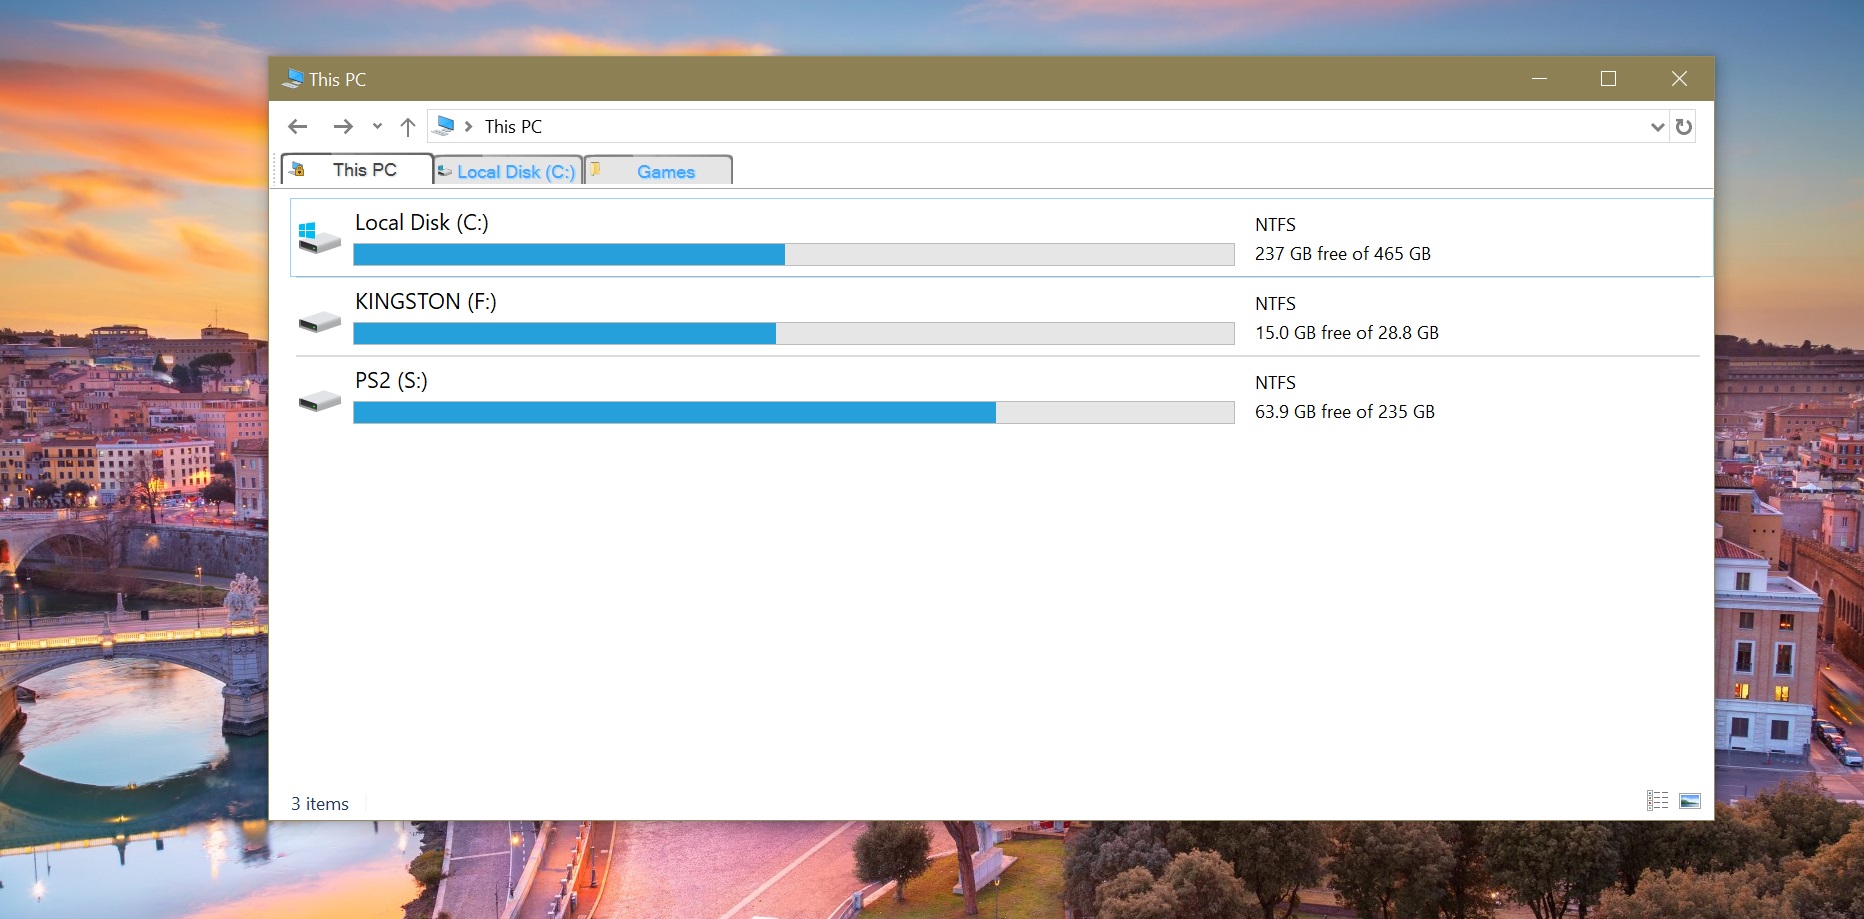Switch to the This PC tab
1864x919 pixels.
pos(357,170)
